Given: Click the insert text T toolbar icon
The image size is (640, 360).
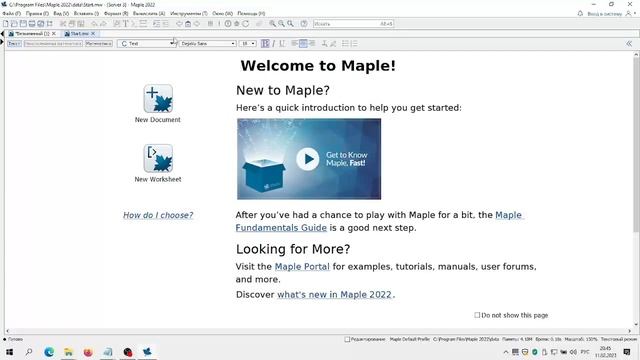Looking at the screenshot, I should pos(125,24).
